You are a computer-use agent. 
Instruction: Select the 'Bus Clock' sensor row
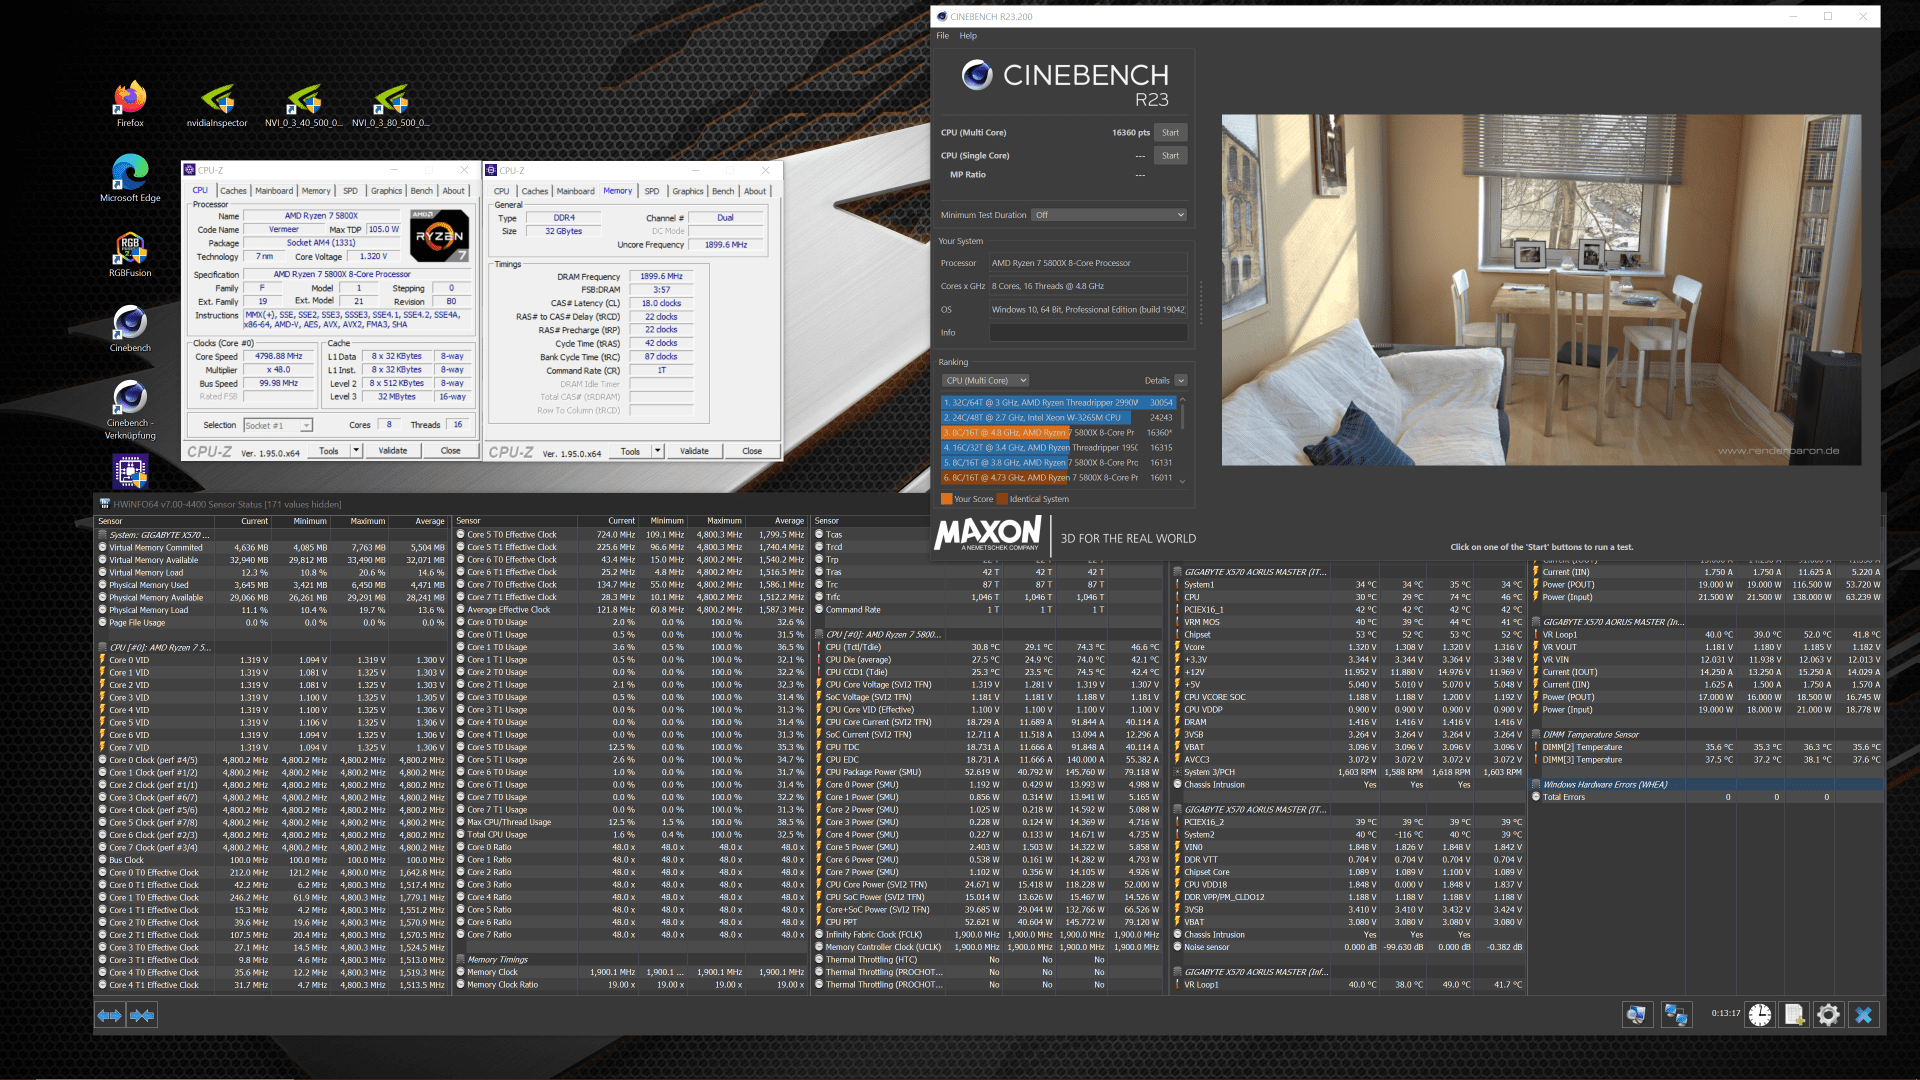[271, 860]
